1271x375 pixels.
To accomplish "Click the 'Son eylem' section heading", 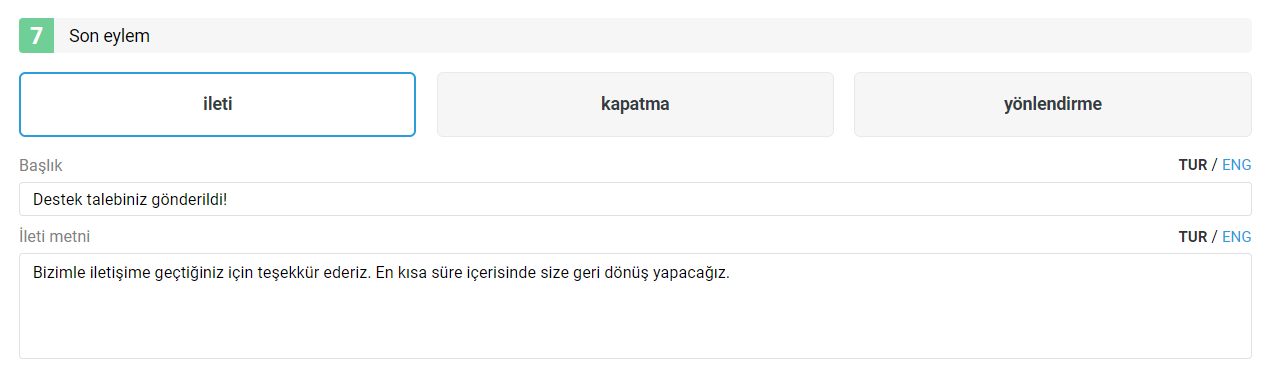I will click(x=109, y=36).
